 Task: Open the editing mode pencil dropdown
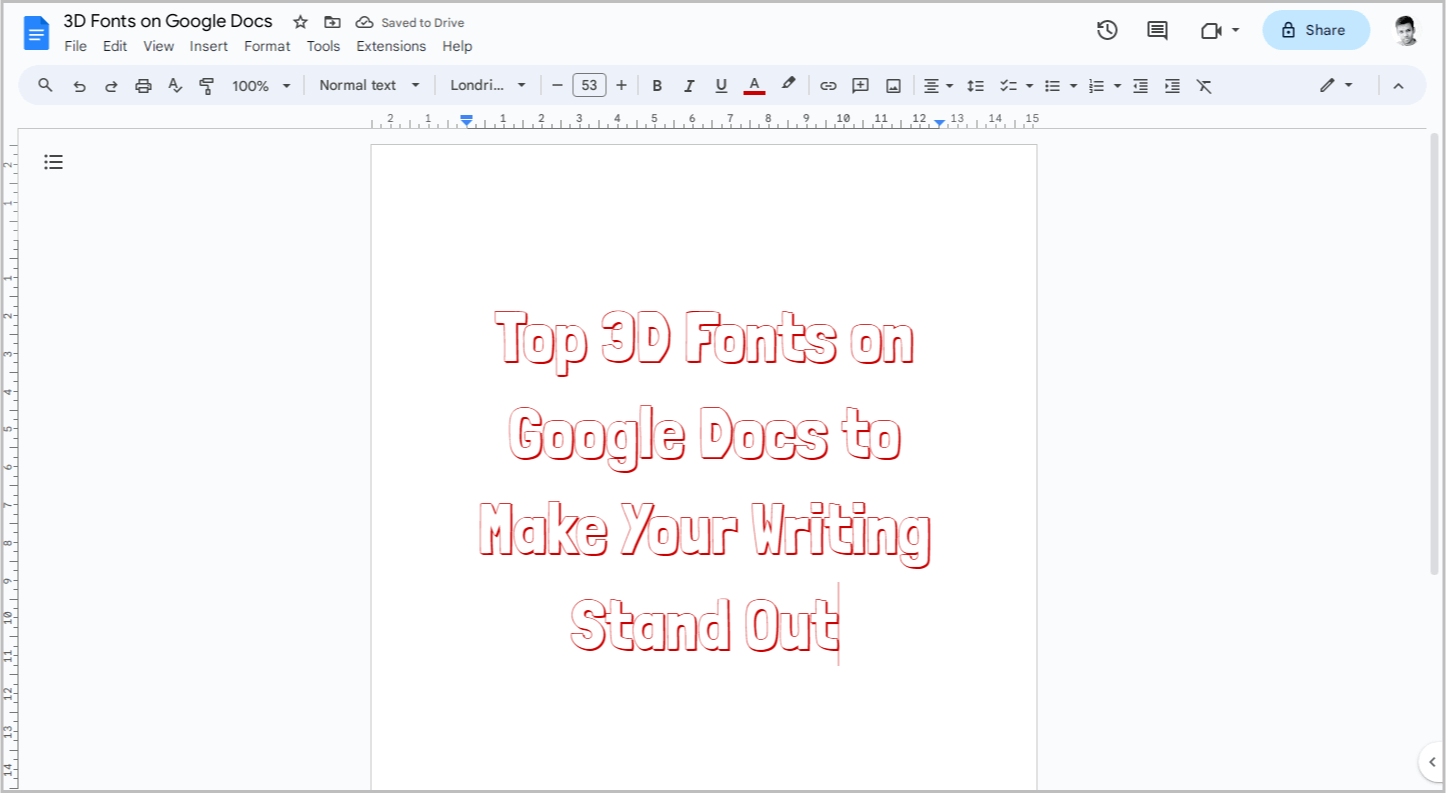coord(1336,86)
